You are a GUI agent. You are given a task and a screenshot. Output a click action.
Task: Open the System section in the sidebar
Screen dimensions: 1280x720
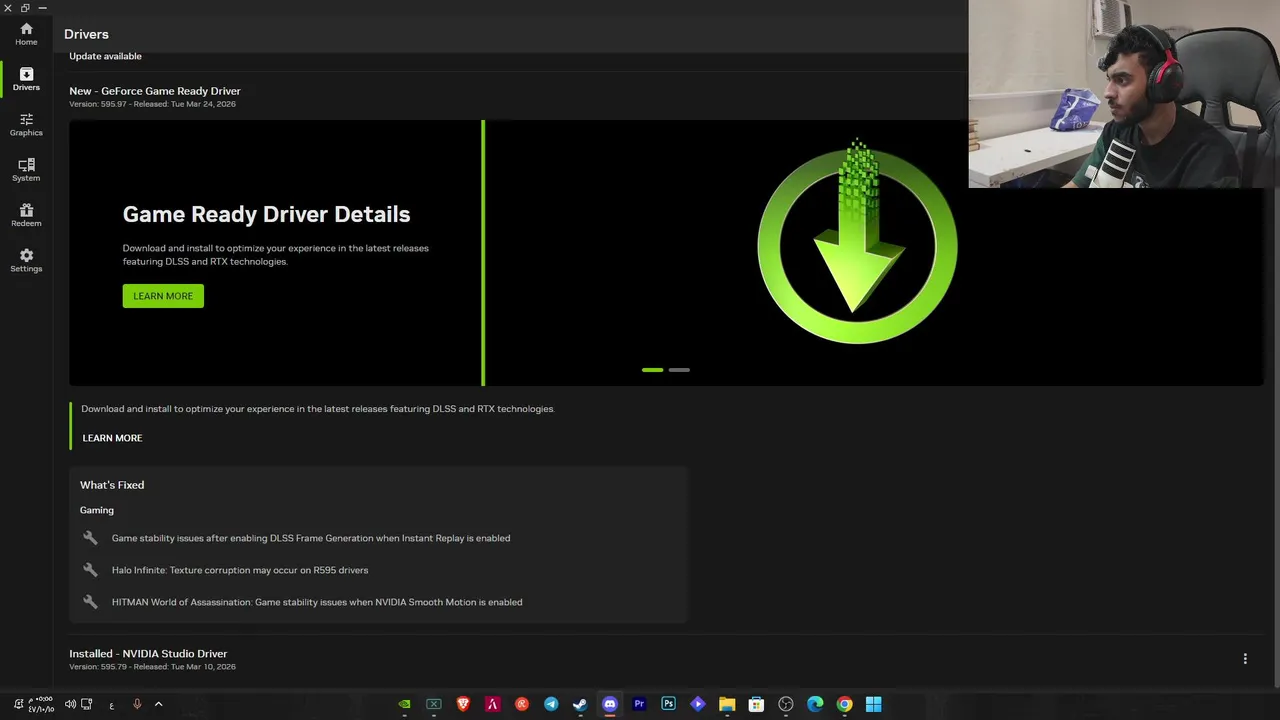(x=26, y=170)
